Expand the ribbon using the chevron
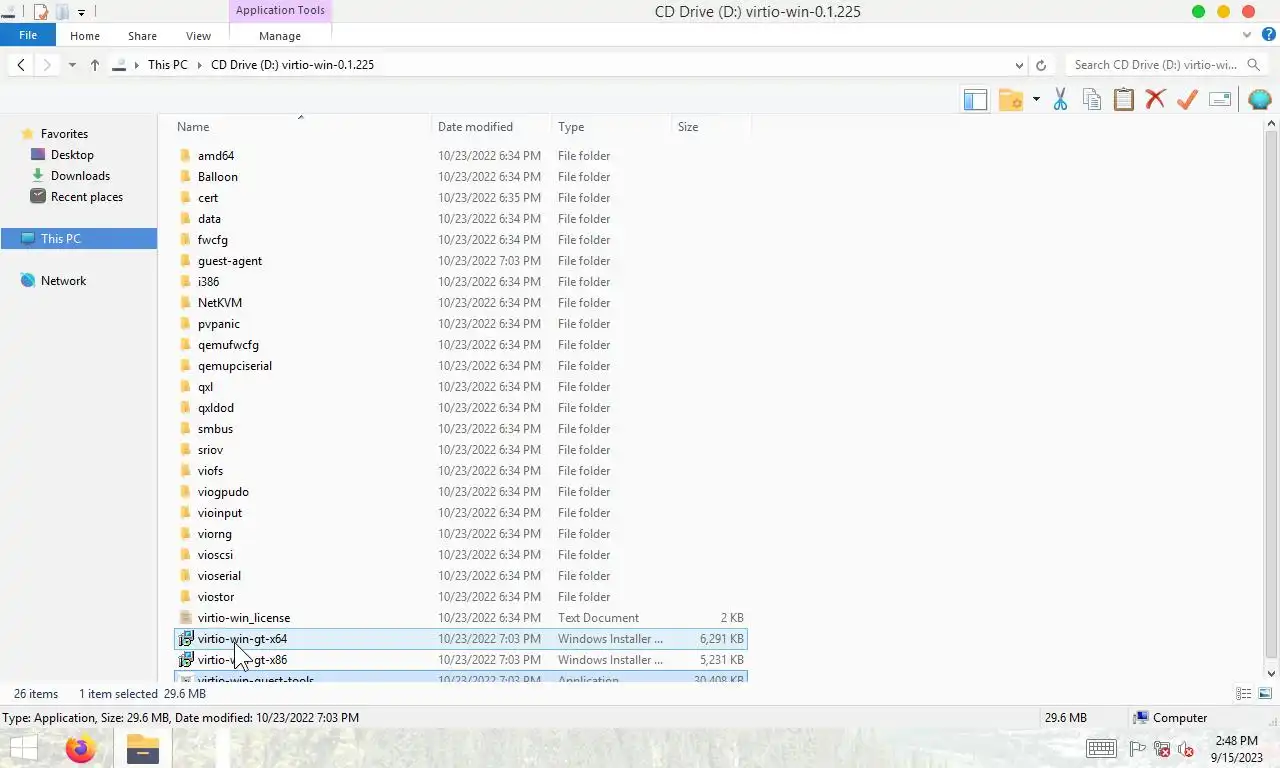The height and width of the screenshot is (768, 1280). [x=1247, y=35]
